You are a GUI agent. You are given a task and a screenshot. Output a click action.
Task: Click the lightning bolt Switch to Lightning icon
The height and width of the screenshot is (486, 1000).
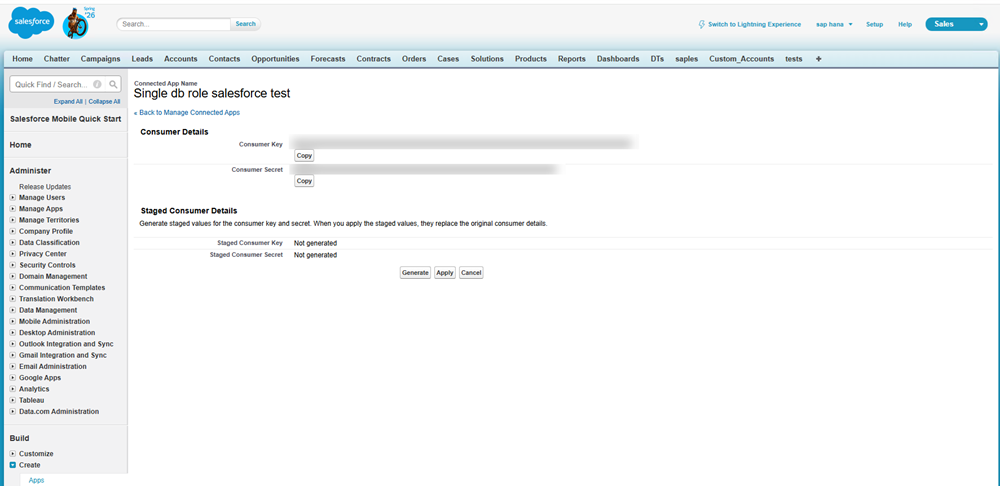(x=701, y=24)
